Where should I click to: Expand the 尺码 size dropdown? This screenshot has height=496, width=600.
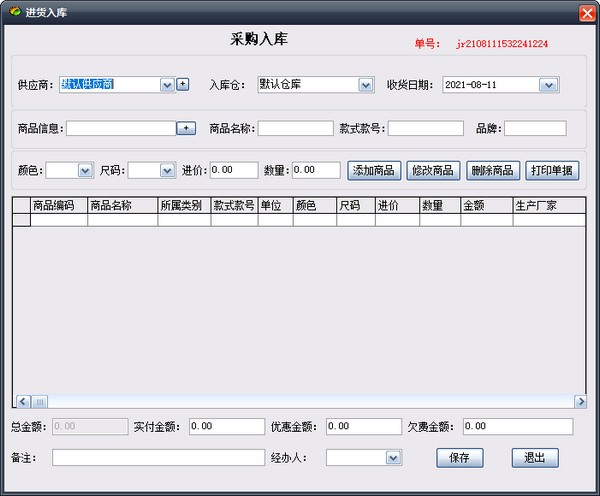[166, 171]
